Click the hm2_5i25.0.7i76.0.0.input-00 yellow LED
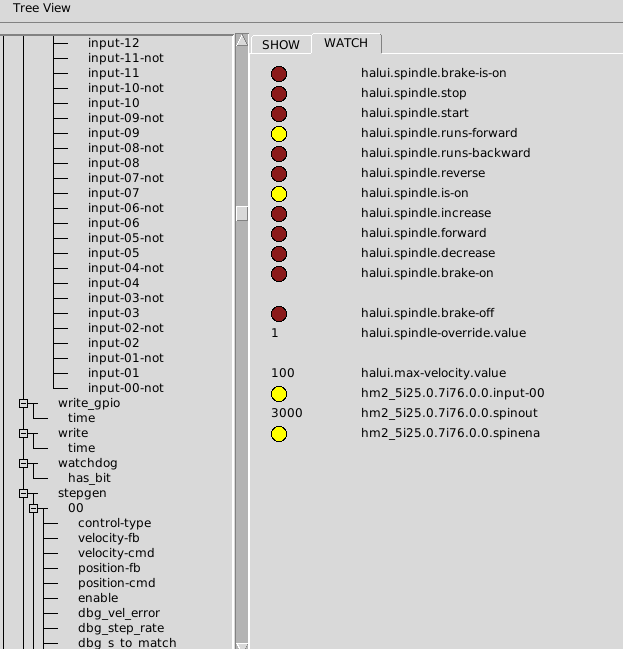The height and width of the screenshot is (649, 623). pos(279,393)
